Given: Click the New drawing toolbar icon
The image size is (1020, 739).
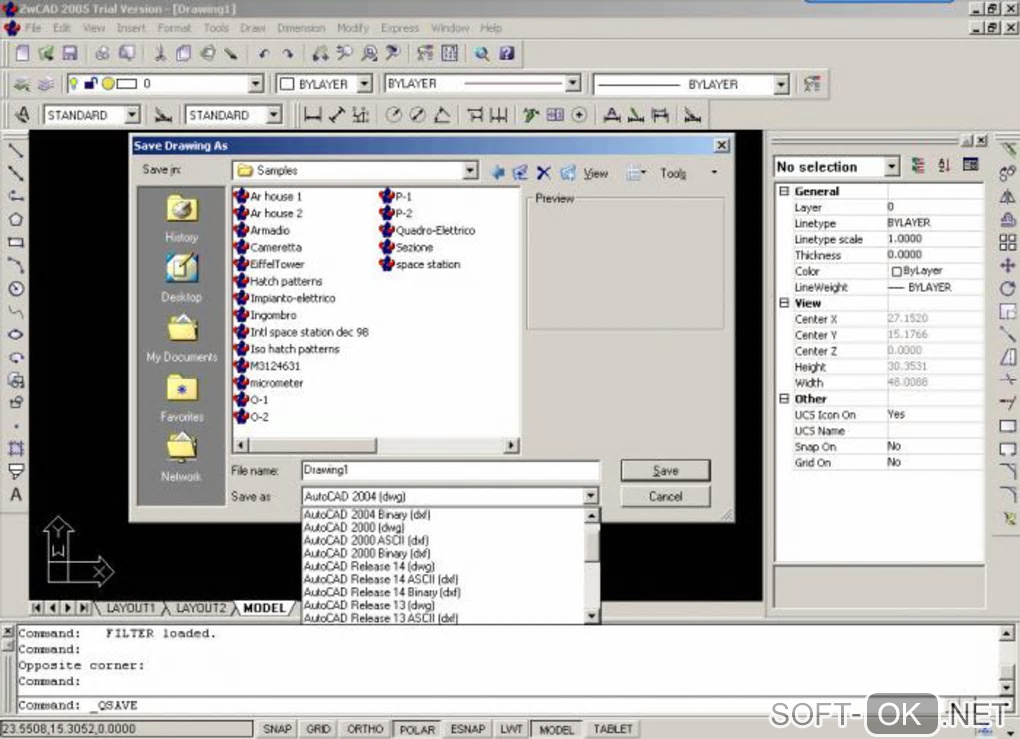Looking at the screenshot, I should 22,53.
